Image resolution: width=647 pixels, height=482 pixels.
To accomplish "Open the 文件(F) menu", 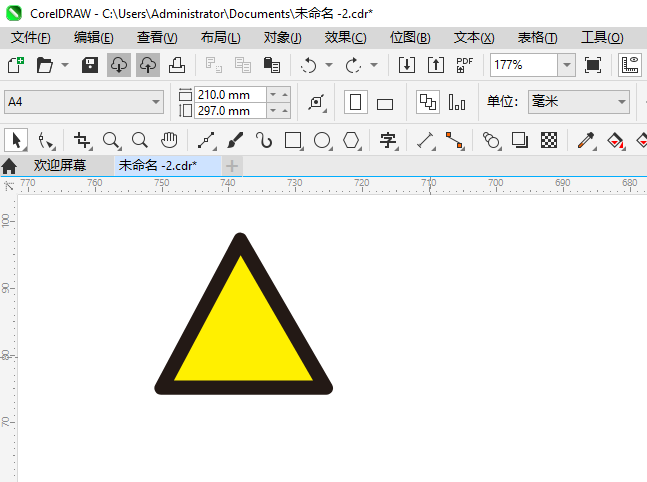I will [x=31, y=38].
